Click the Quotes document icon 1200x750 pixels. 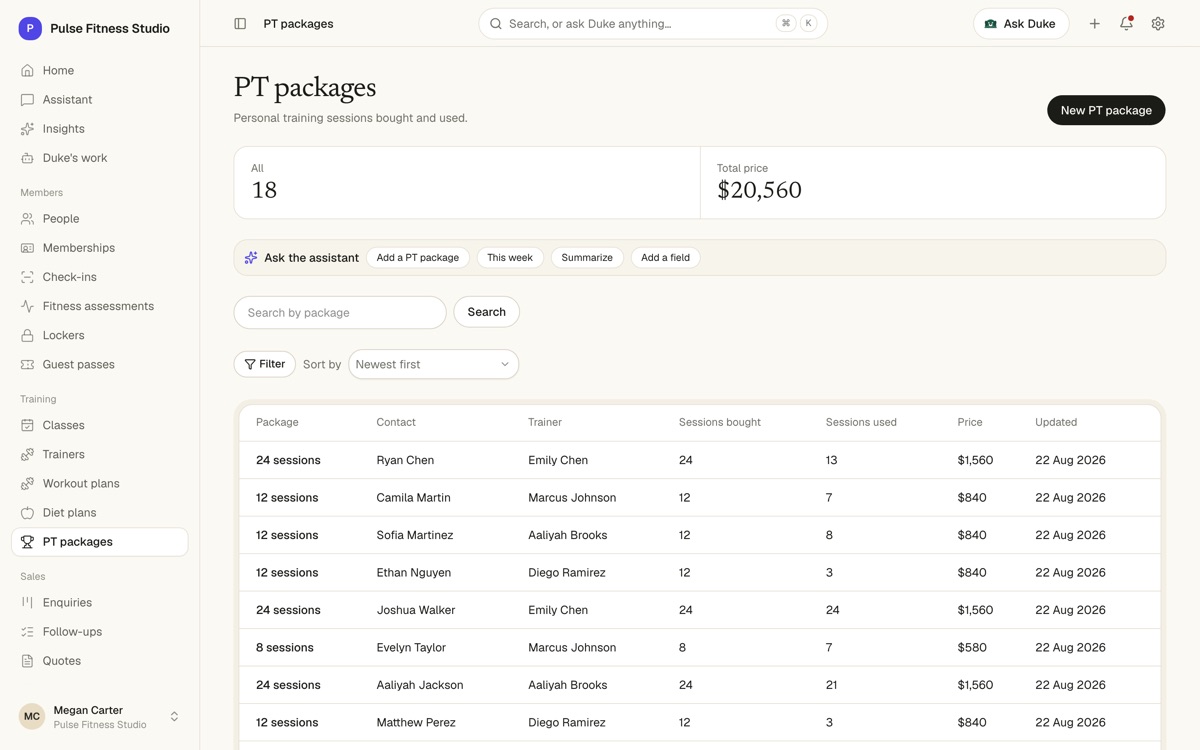27,660
